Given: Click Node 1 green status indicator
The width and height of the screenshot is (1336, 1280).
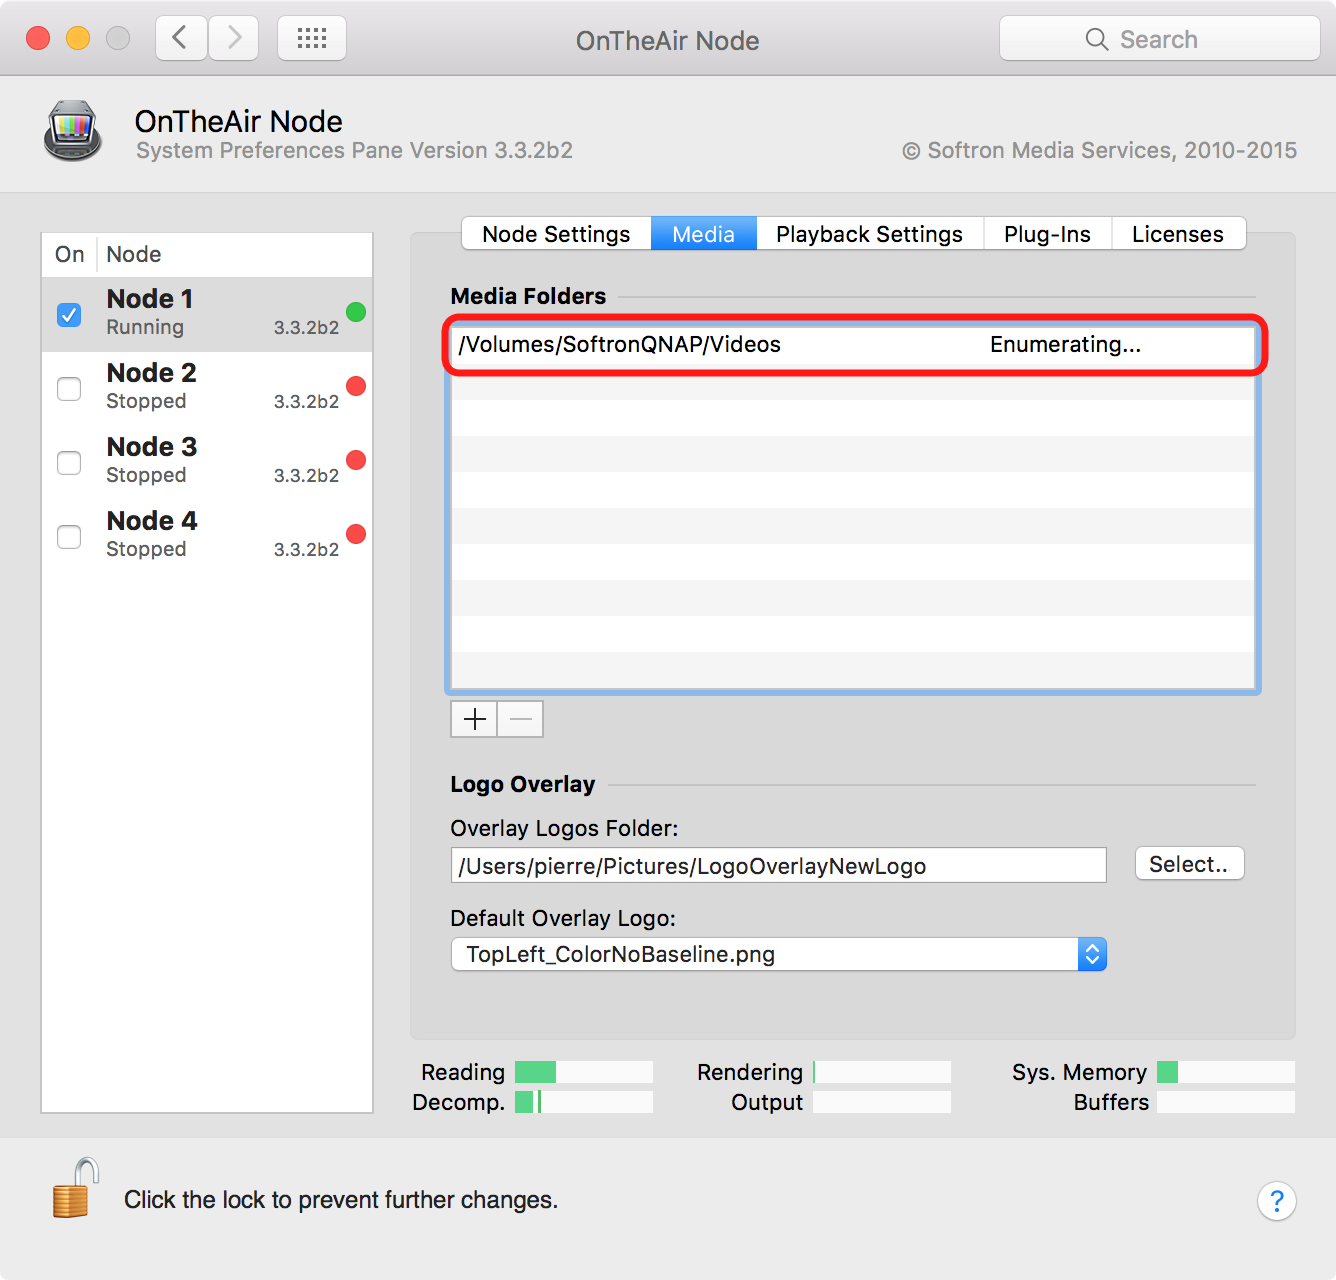Looking at the screenshot, I should 356,312.
